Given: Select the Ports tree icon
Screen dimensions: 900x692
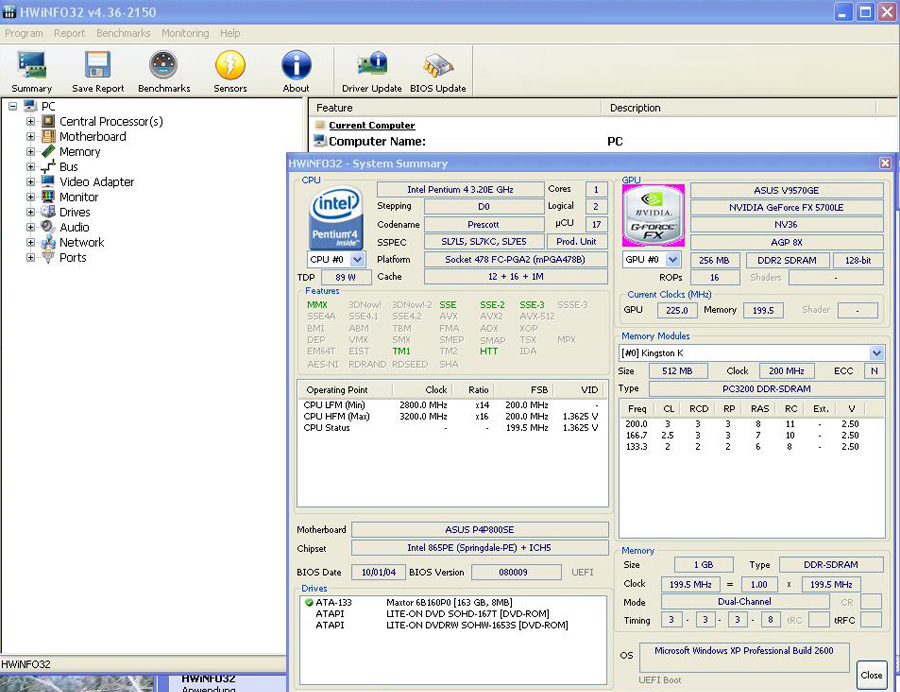Looking at the screenshot, I should pos(49,257).
